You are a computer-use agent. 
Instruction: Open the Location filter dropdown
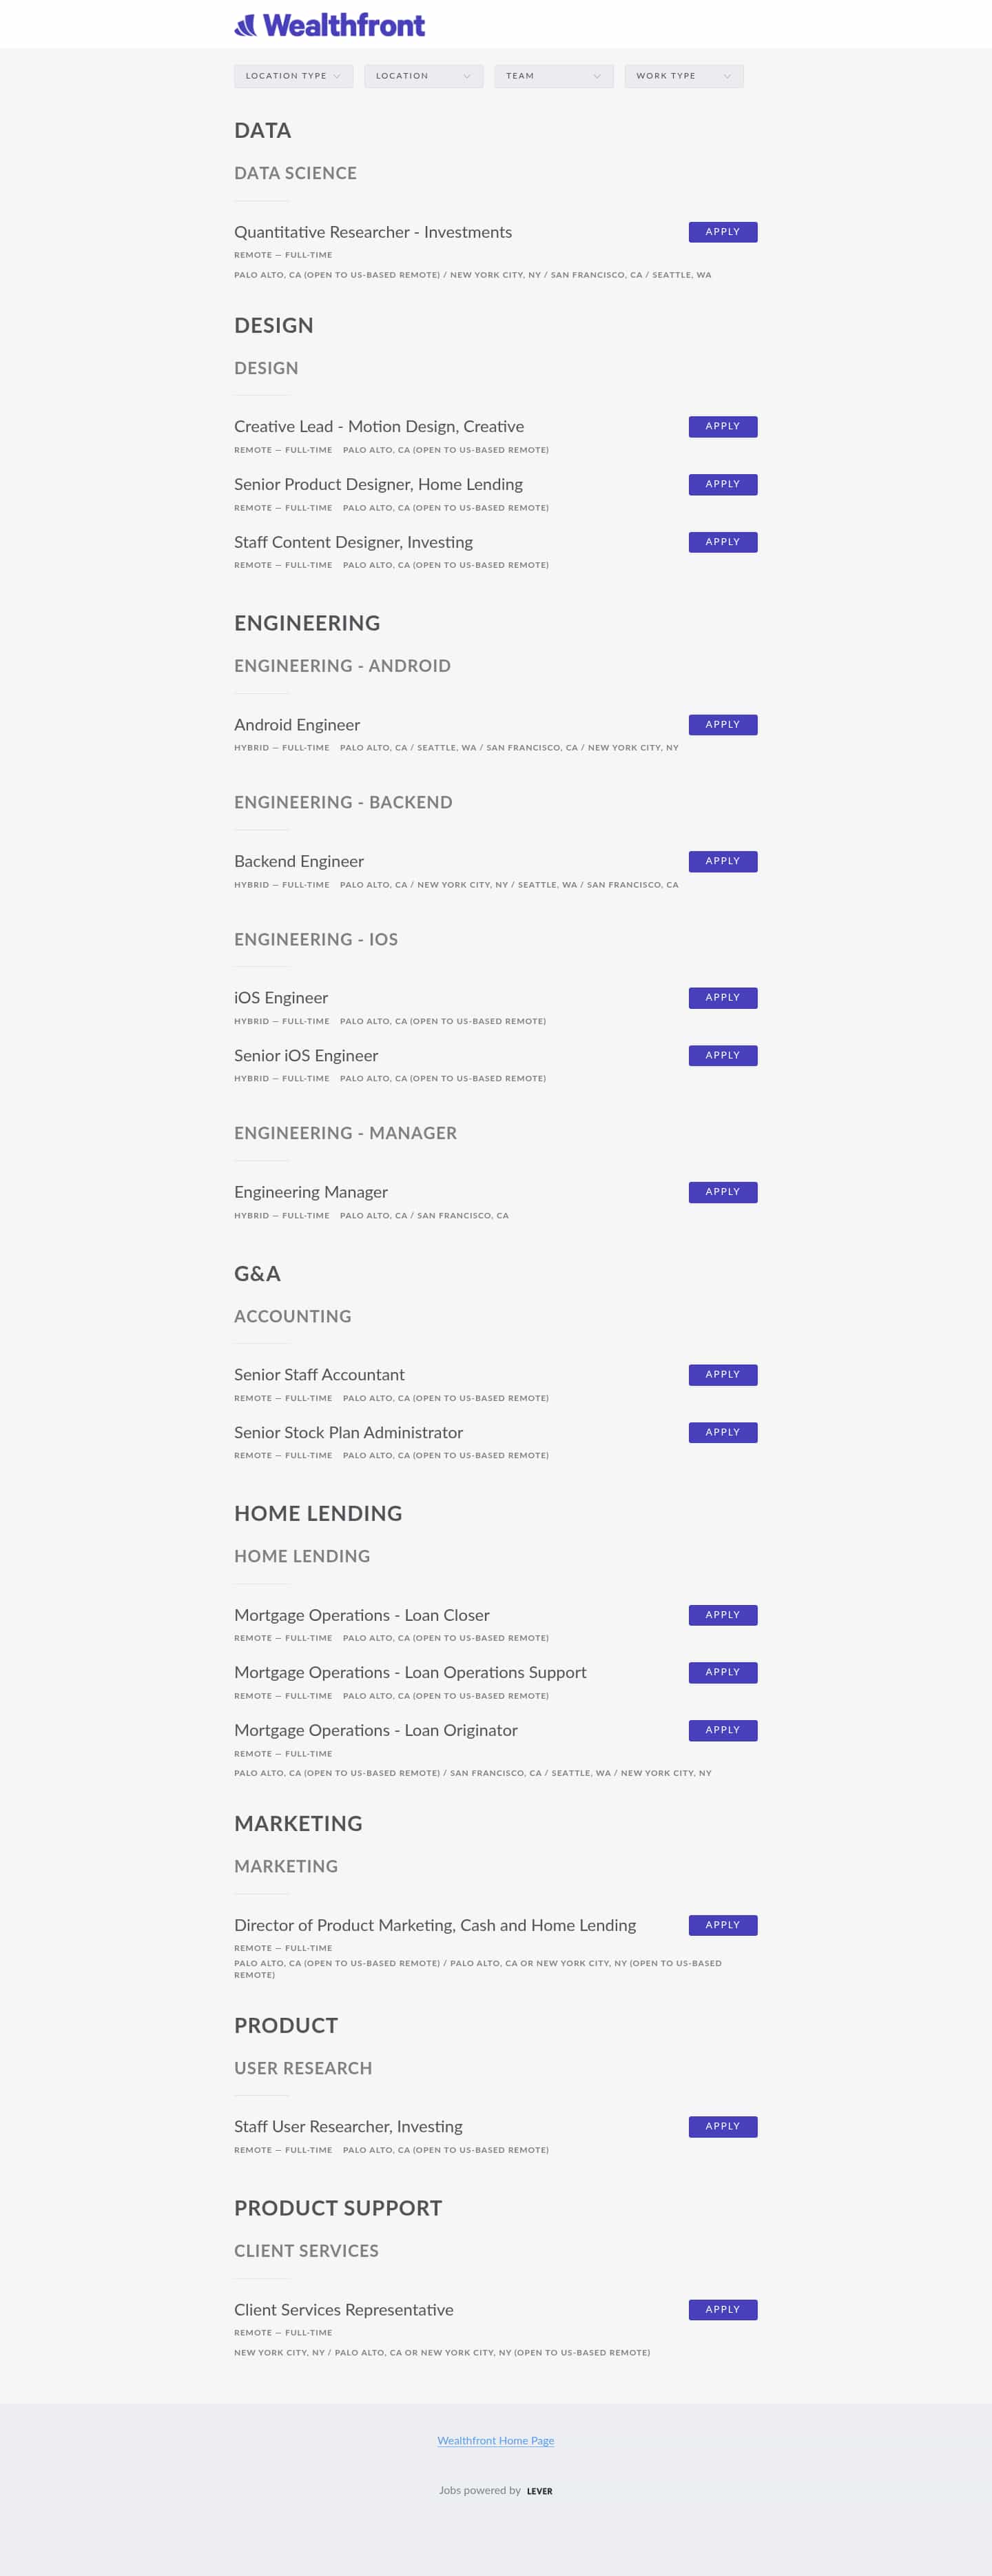pyautogui.click(x=423, y=75)
